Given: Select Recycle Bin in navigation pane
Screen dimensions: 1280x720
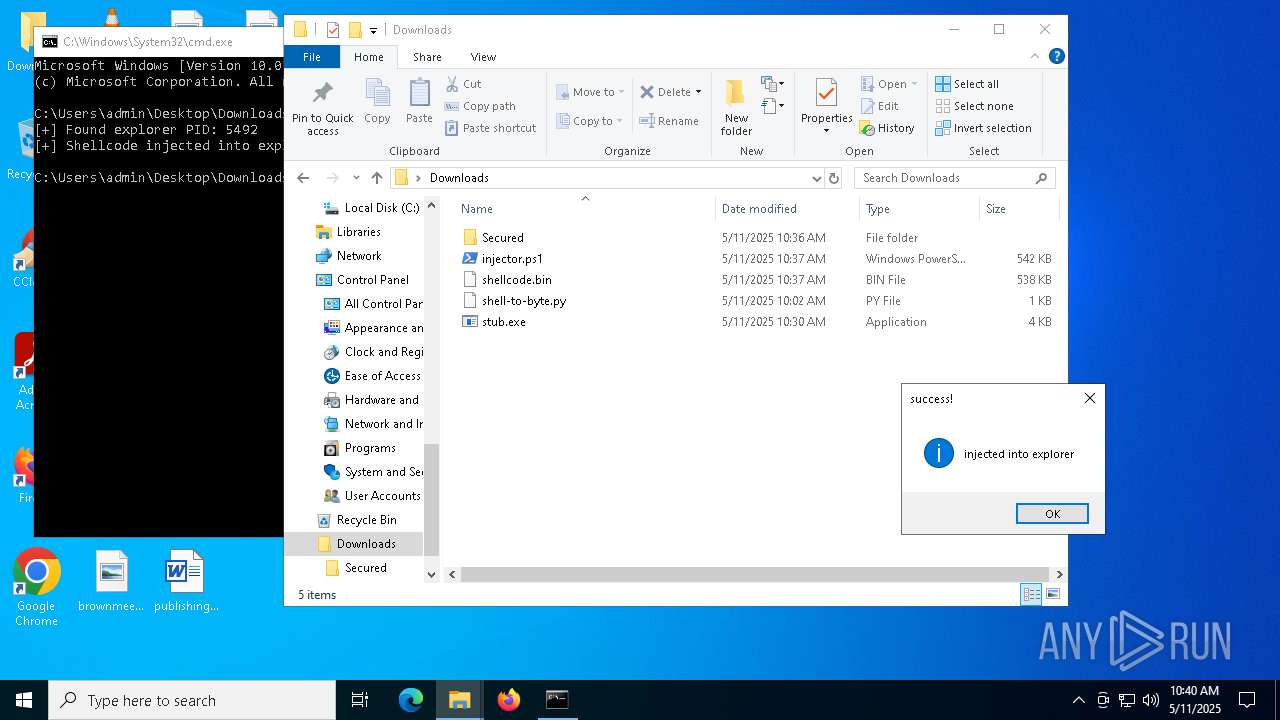Looking at the screenshot, I should click(x=366, y=520).
